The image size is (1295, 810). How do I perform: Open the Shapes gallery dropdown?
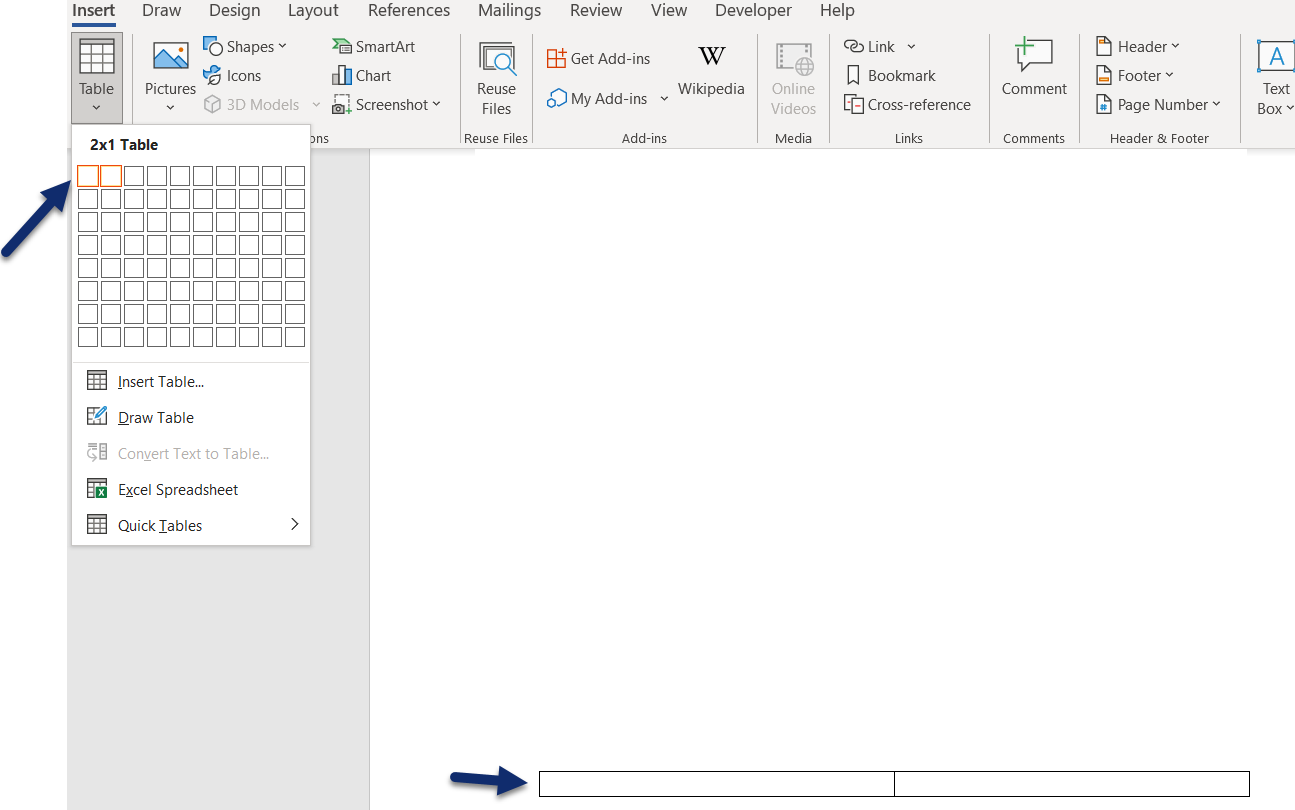[x=245, y=46]
